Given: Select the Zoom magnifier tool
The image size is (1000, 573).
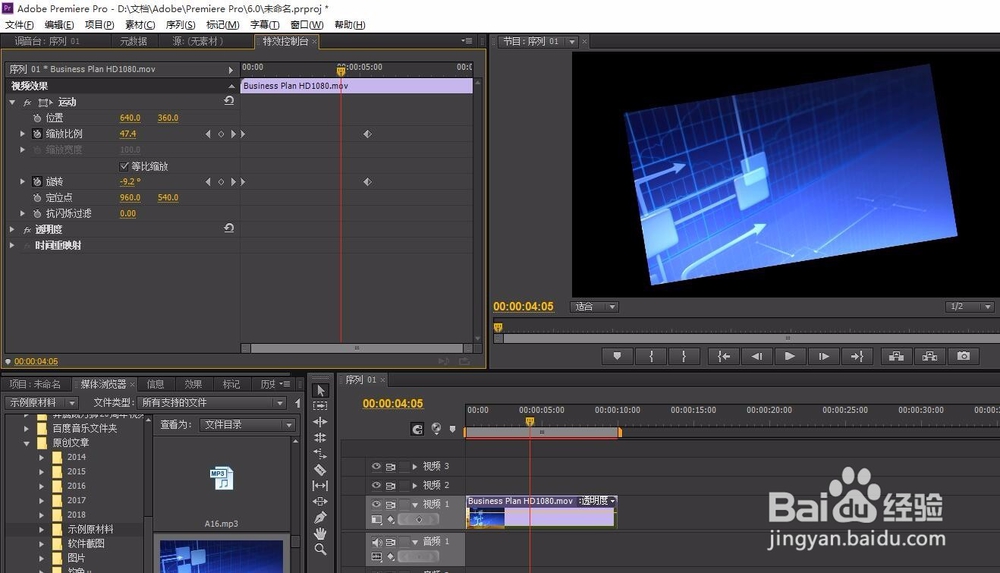Looking at the screenshot, I should (x=320, y=549).
